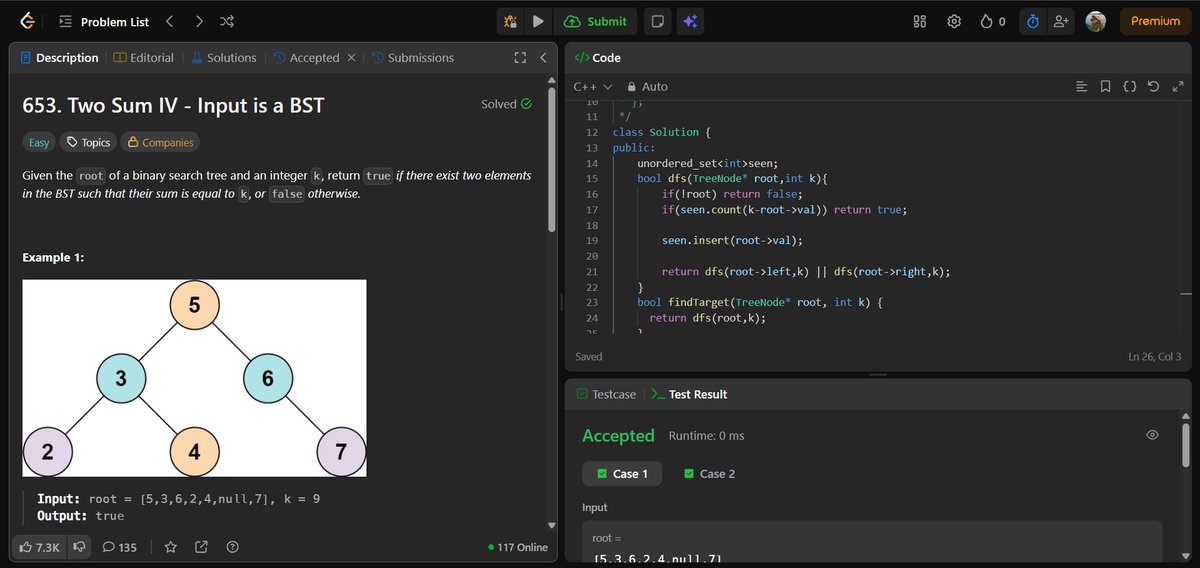Open the Companies tag
Image resolution: width=1200 pixels, height=568 pixels.
point(159,142)
